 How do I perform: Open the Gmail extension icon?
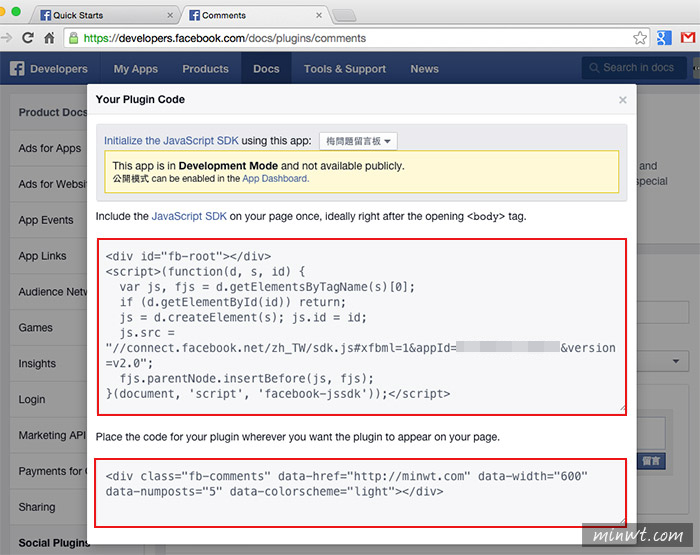pos(688,38)
